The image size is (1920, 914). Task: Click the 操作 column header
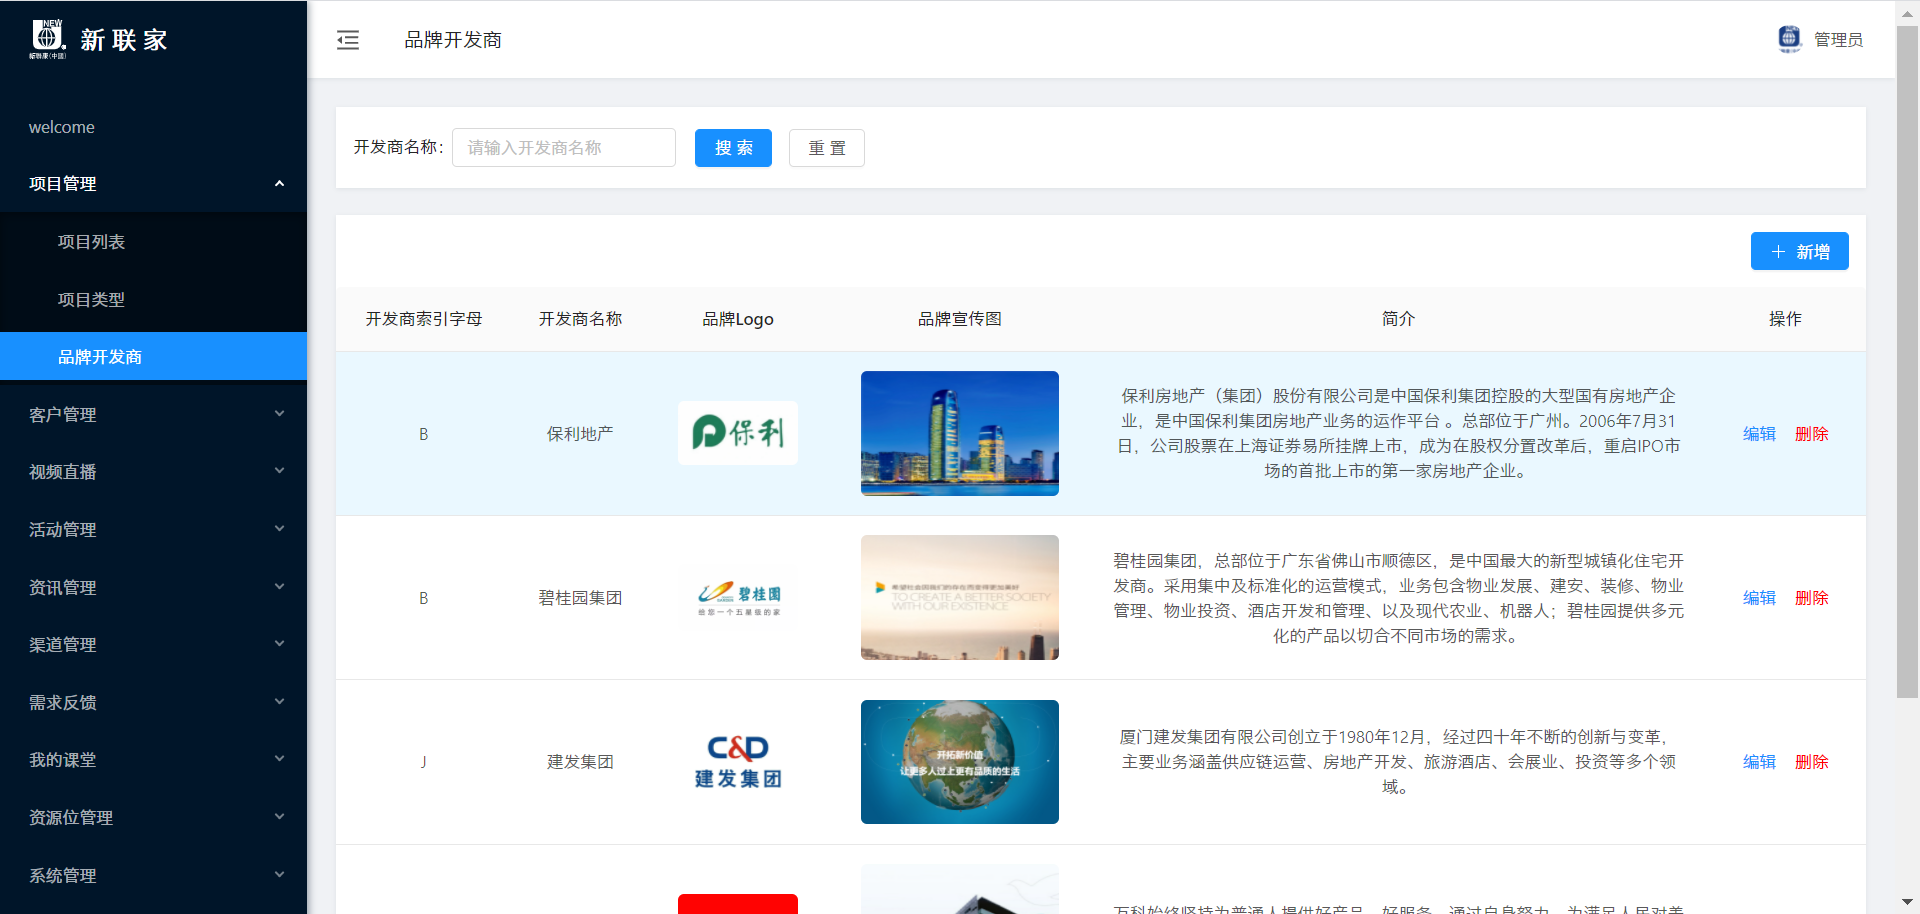1785,319
